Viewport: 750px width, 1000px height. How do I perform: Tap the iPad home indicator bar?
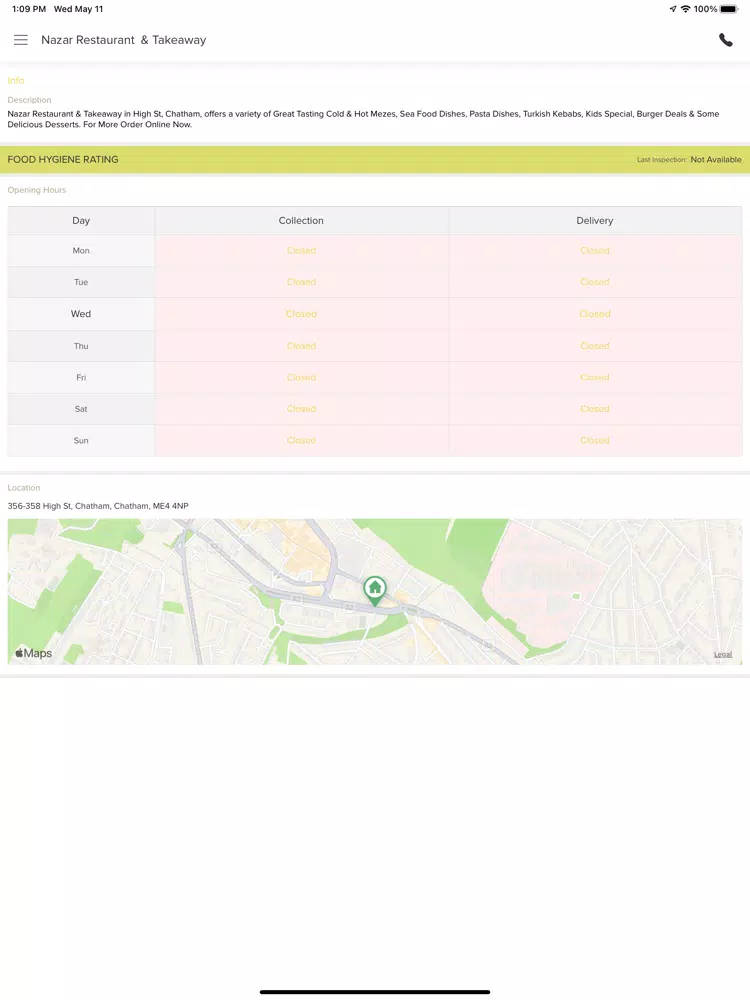(x=375, y=992)
